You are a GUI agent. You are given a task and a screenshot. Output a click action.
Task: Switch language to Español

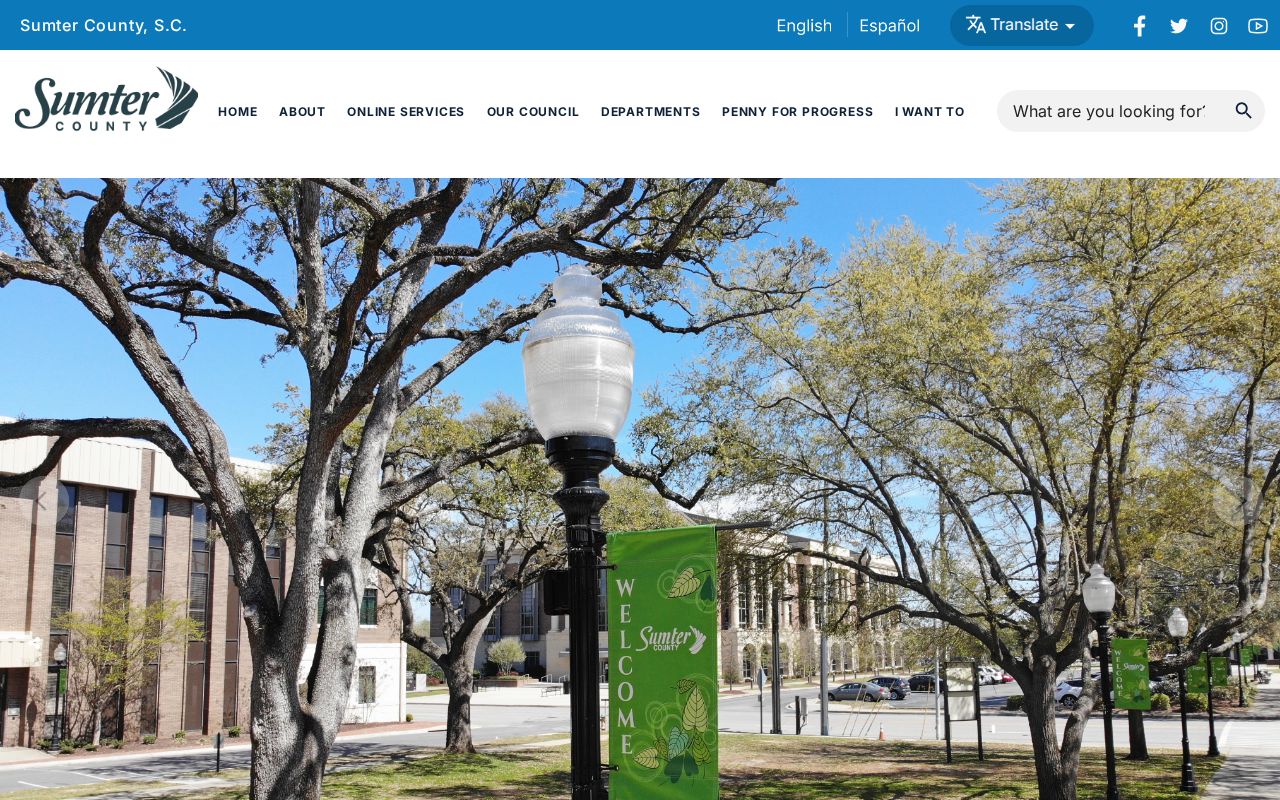point(889,25)
